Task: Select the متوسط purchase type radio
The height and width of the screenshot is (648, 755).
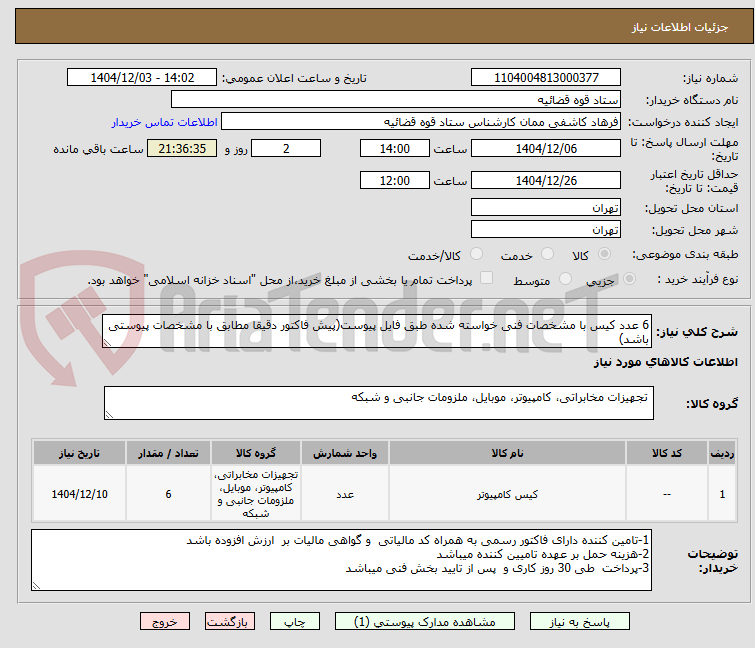Action: point(565,279)
